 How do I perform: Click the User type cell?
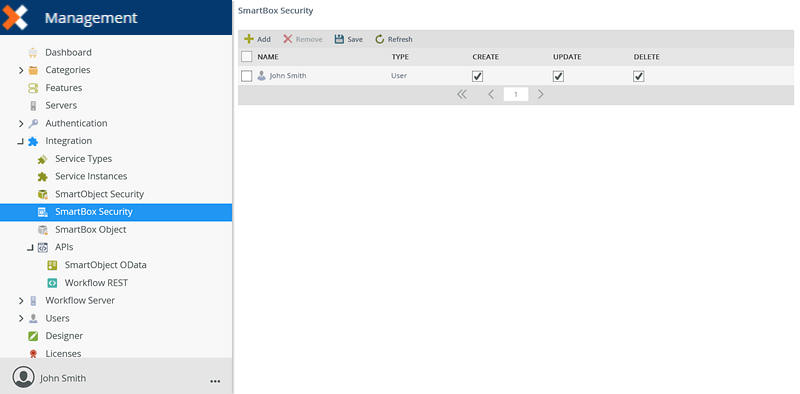(x=399, y=76)
